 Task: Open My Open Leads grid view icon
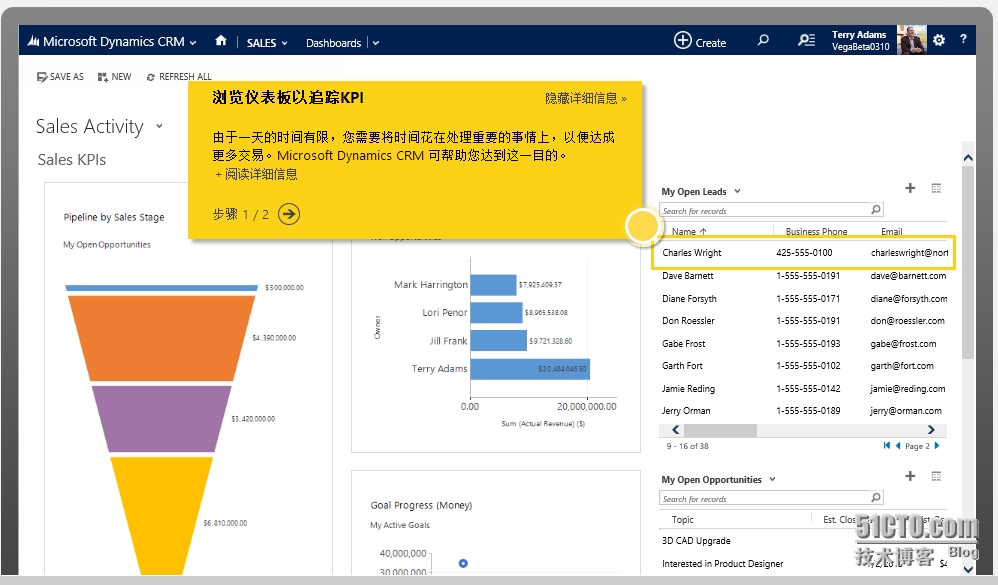point(936,188)
